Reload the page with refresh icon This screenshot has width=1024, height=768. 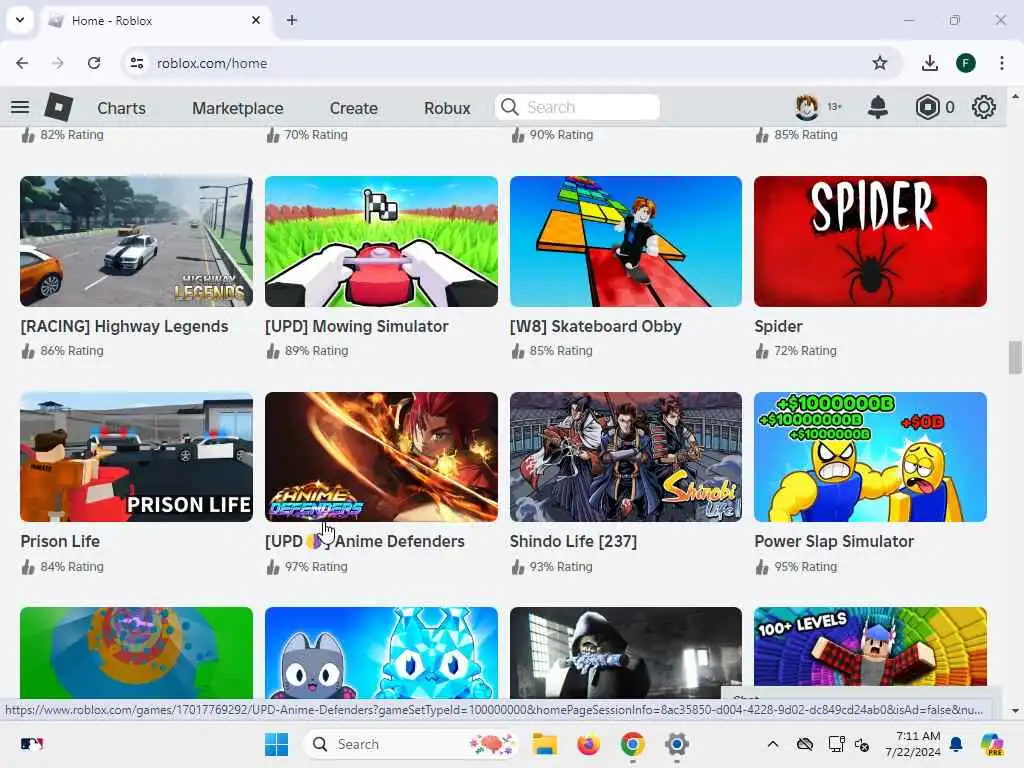click(94, 63)
